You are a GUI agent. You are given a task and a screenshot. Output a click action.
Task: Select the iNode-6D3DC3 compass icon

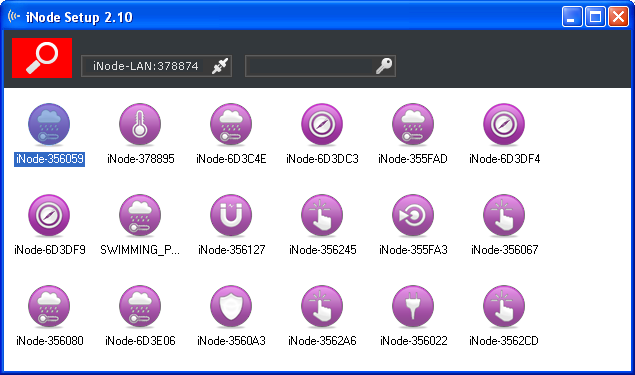(x=322, y=125)
